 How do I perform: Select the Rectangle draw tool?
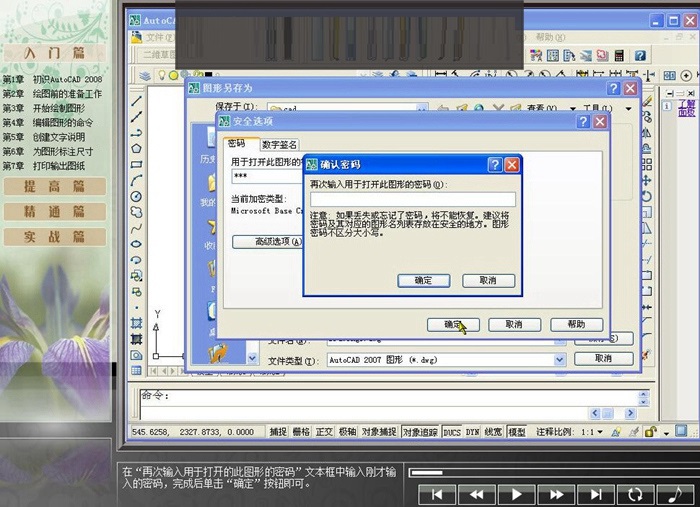pos(136,164)
